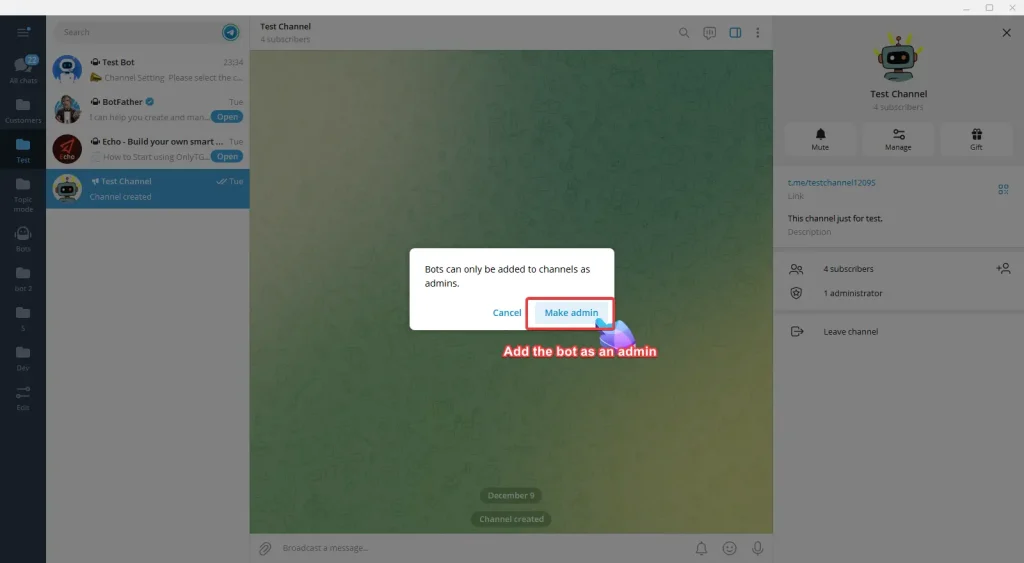Send a Gift to channel
The width and height of the screenshot is (1024, 563).
coord(976,139)
